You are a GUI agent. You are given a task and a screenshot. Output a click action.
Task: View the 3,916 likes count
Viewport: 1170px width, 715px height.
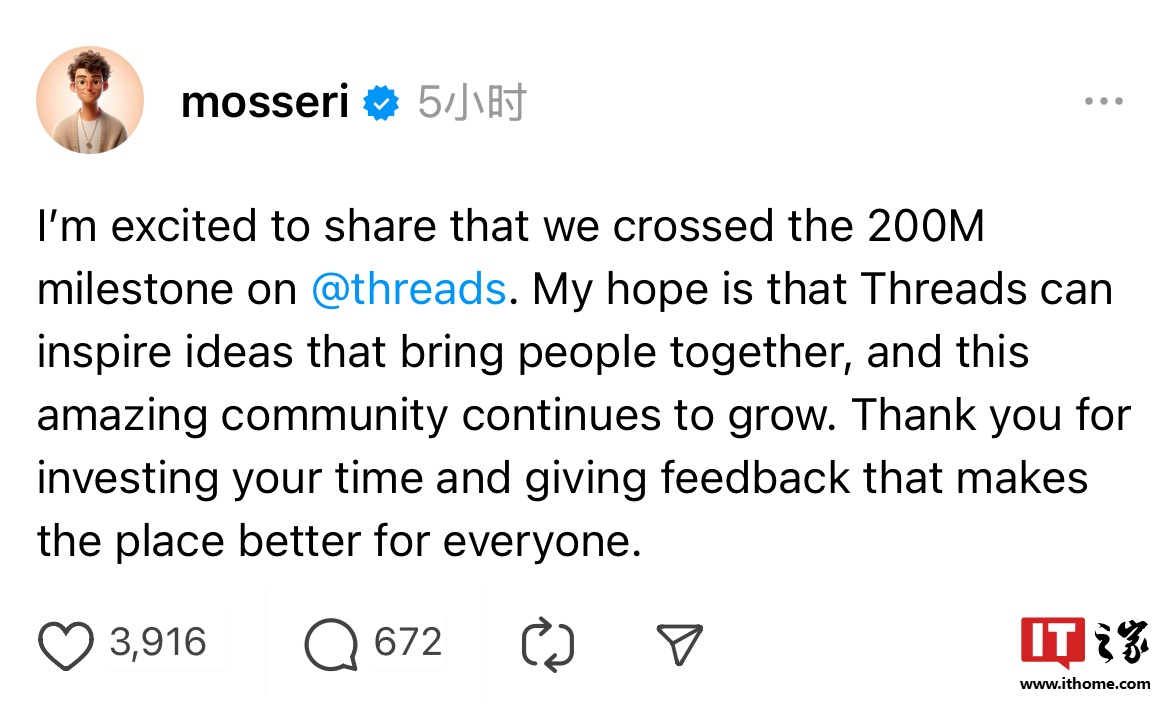click(158, 642)
